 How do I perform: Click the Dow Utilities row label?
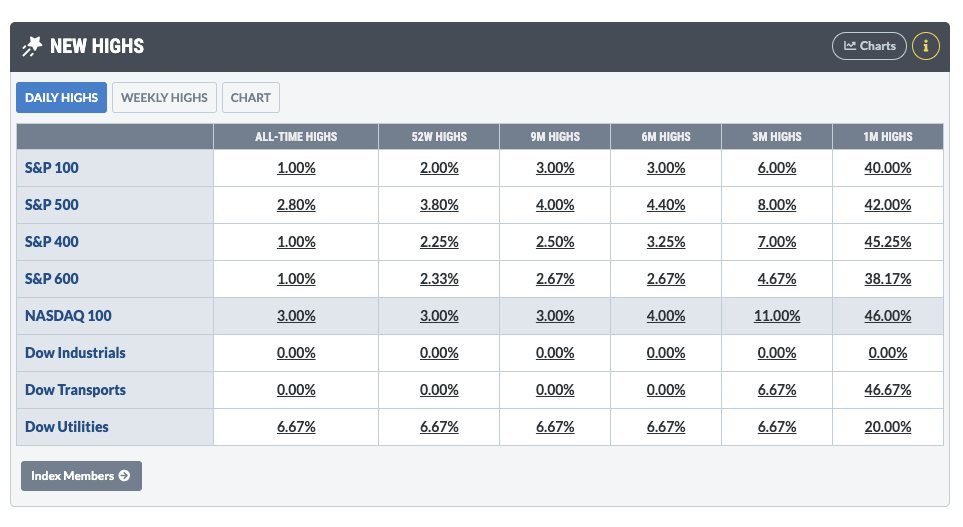67,427
